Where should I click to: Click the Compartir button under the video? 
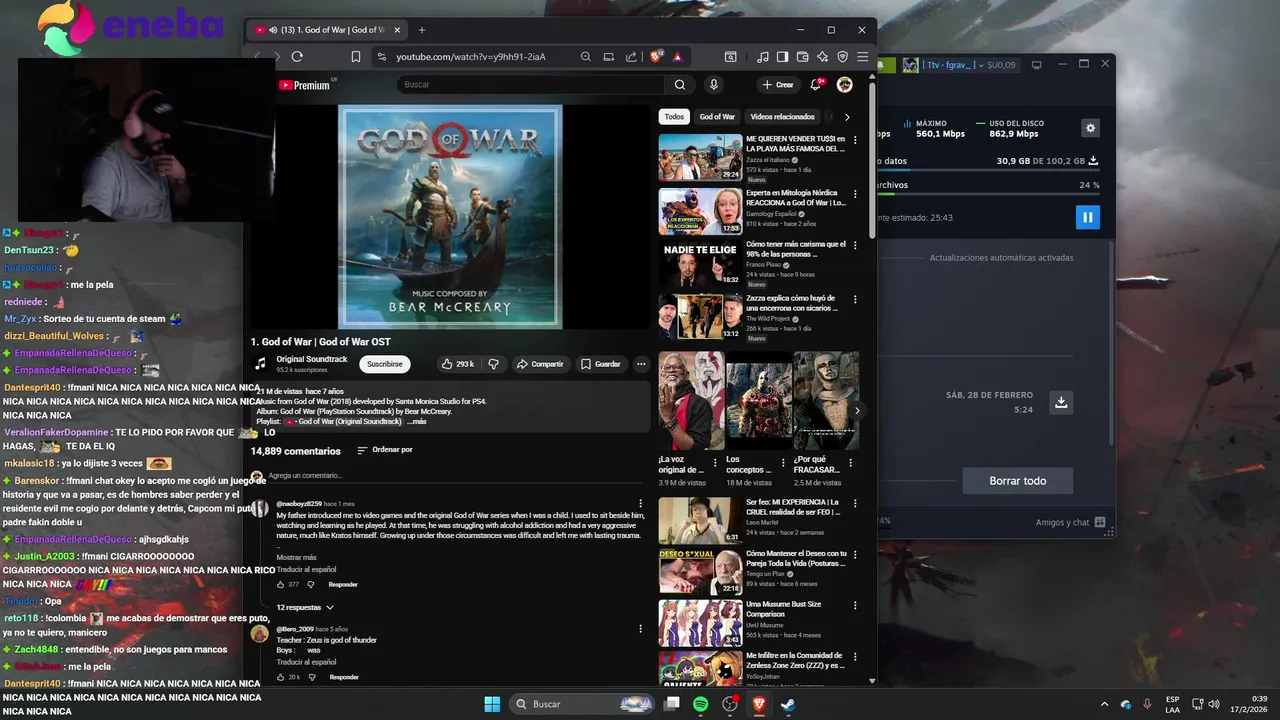pos(540,364)
